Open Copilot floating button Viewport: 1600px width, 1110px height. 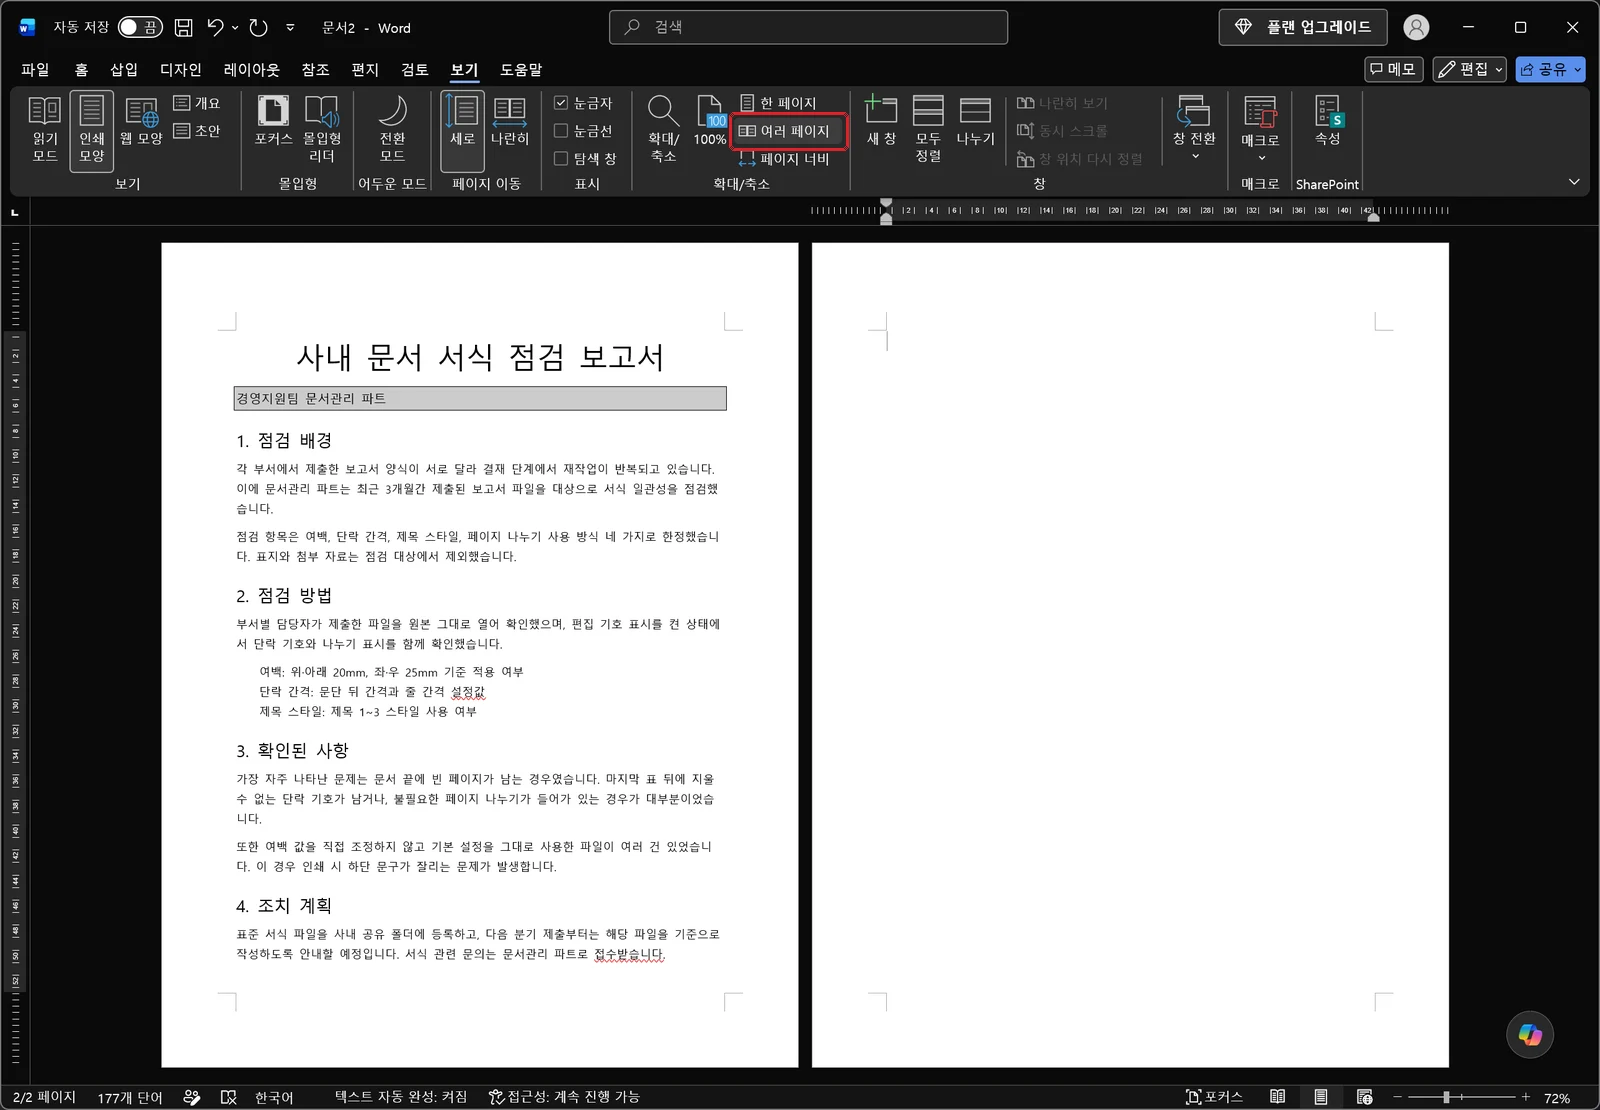coord(1530,1035)
